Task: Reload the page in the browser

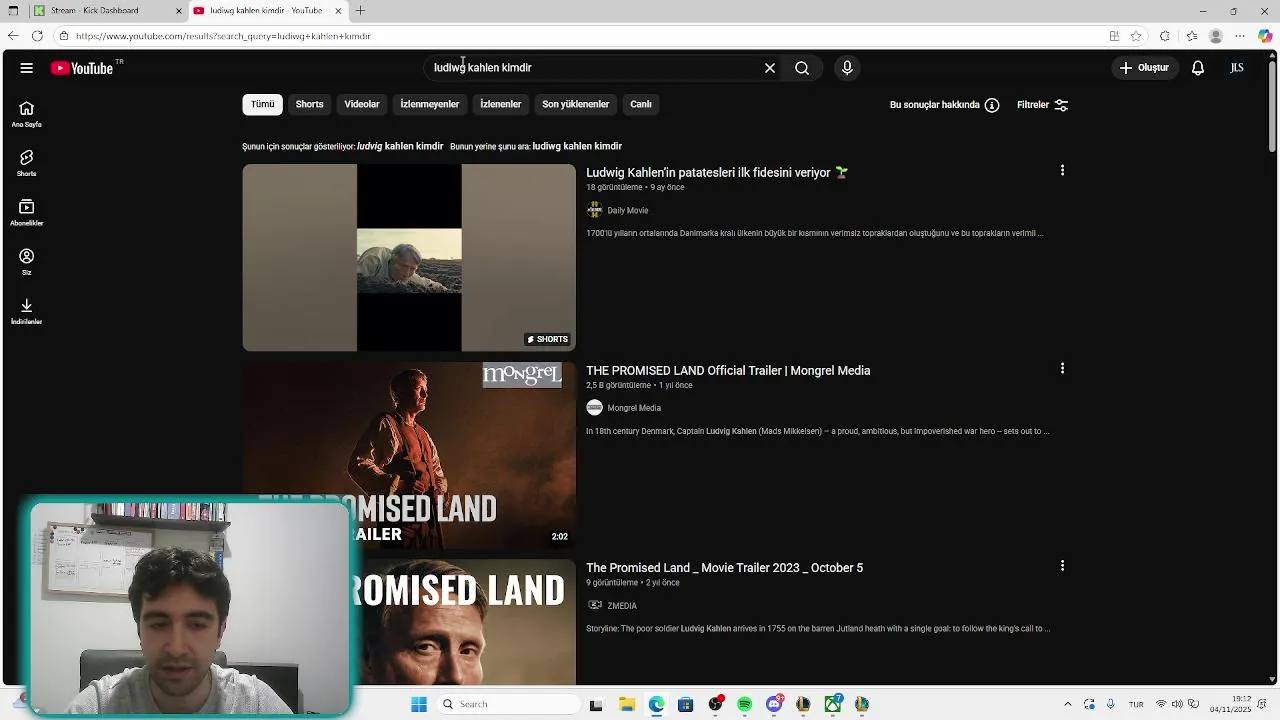Action: coord(37,36)
